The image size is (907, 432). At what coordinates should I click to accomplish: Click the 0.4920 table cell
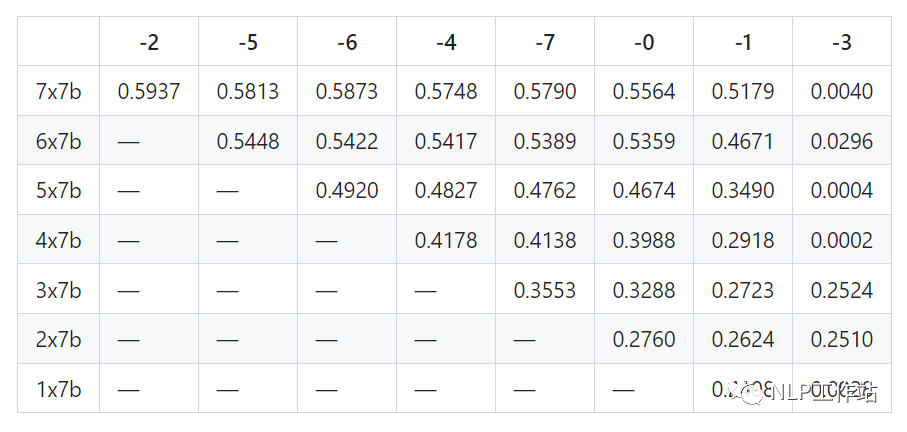click(x=347, y=191)
